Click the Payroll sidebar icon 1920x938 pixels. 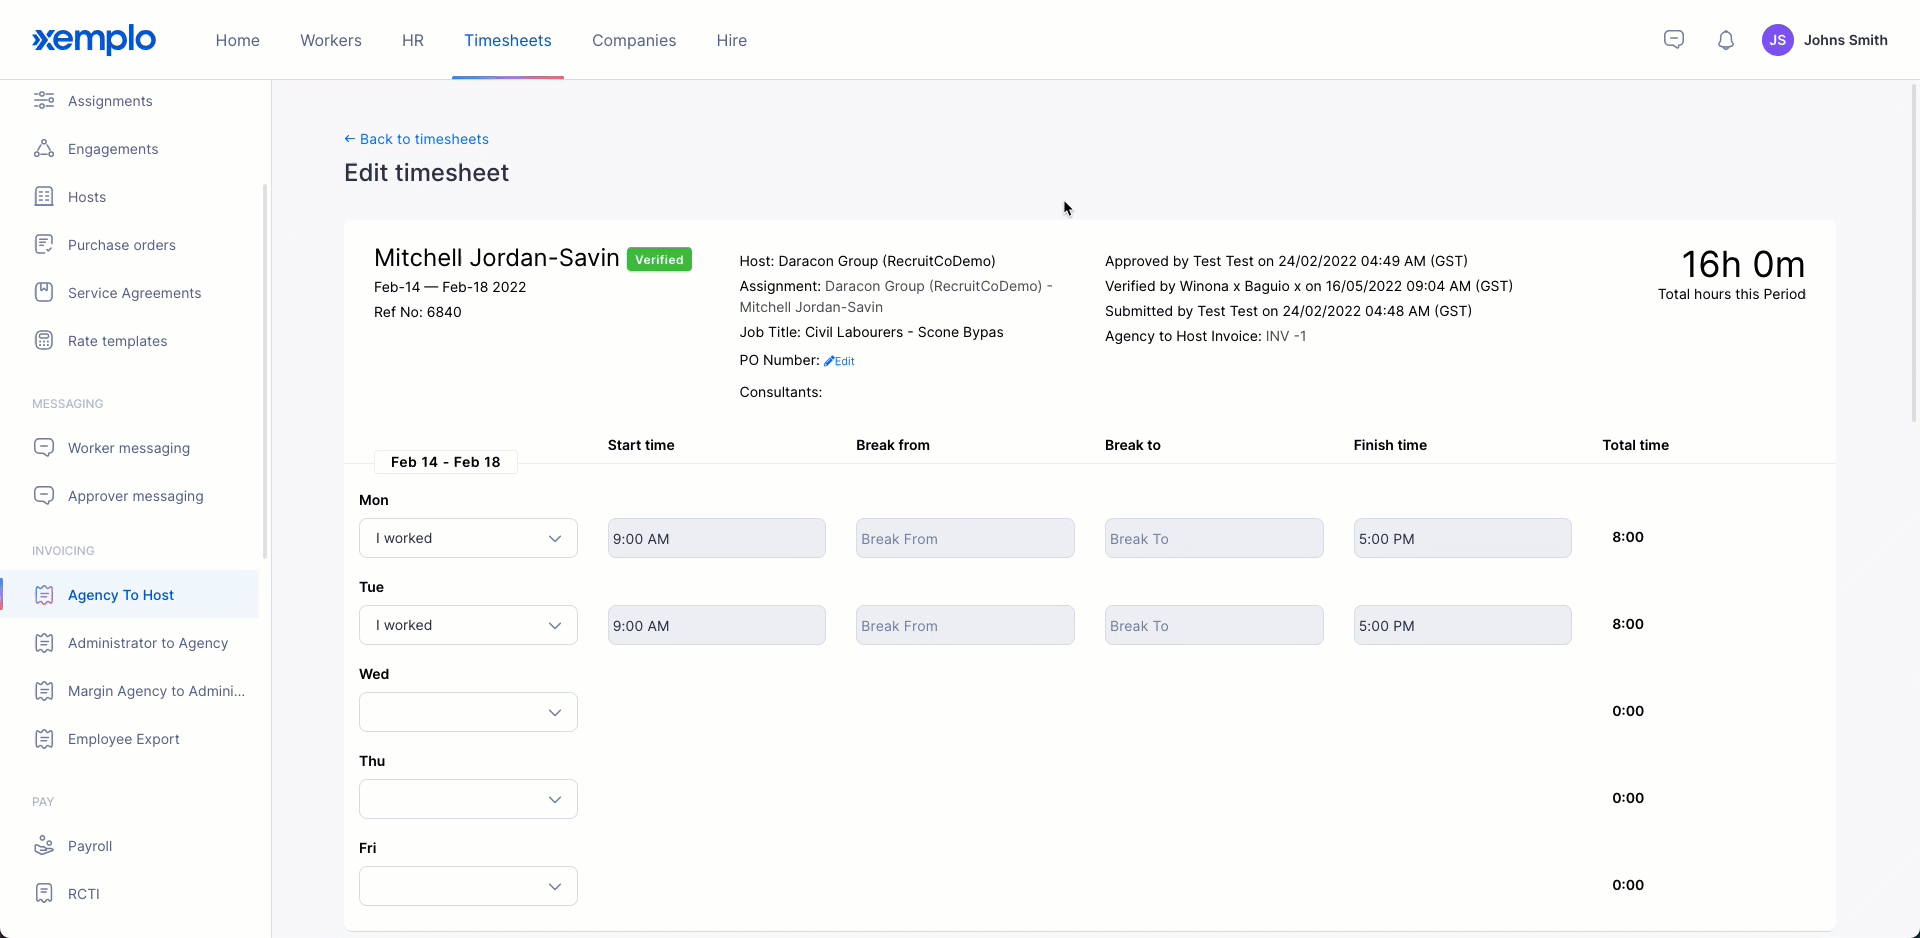click(44, 846)
